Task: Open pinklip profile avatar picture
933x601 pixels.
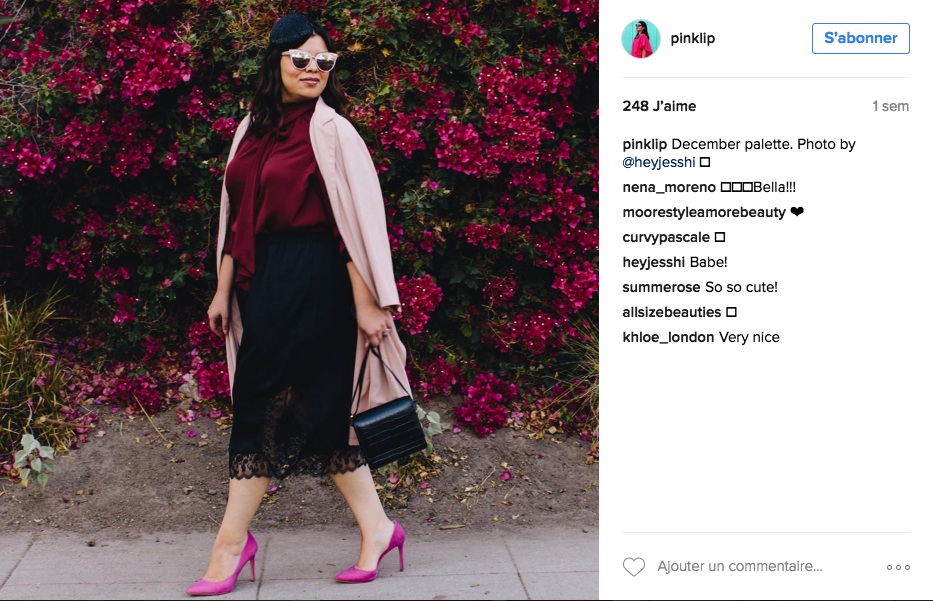Action: 641,39
